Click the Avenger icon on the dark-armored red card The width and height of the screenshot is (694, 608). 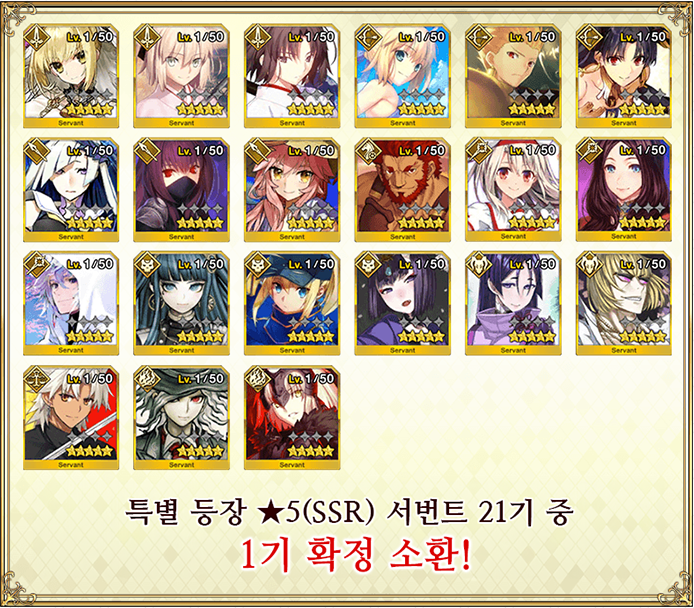(x=258, y=378)
